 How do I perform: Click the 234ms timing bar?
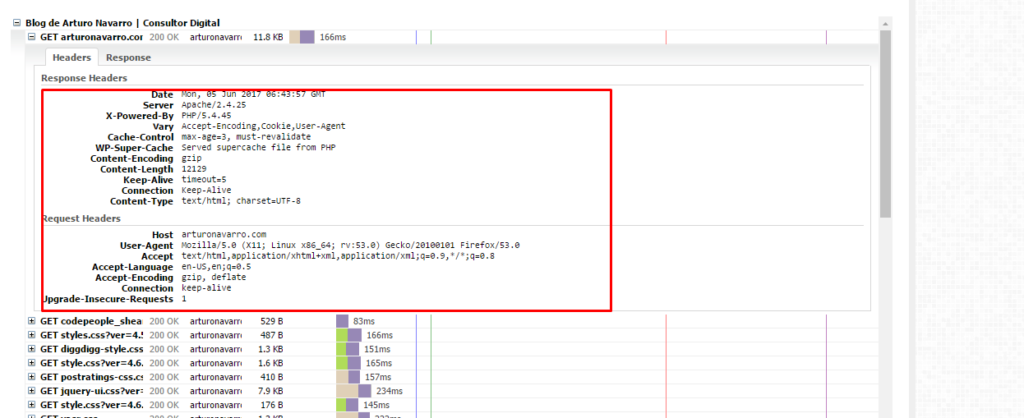[354, 391]
